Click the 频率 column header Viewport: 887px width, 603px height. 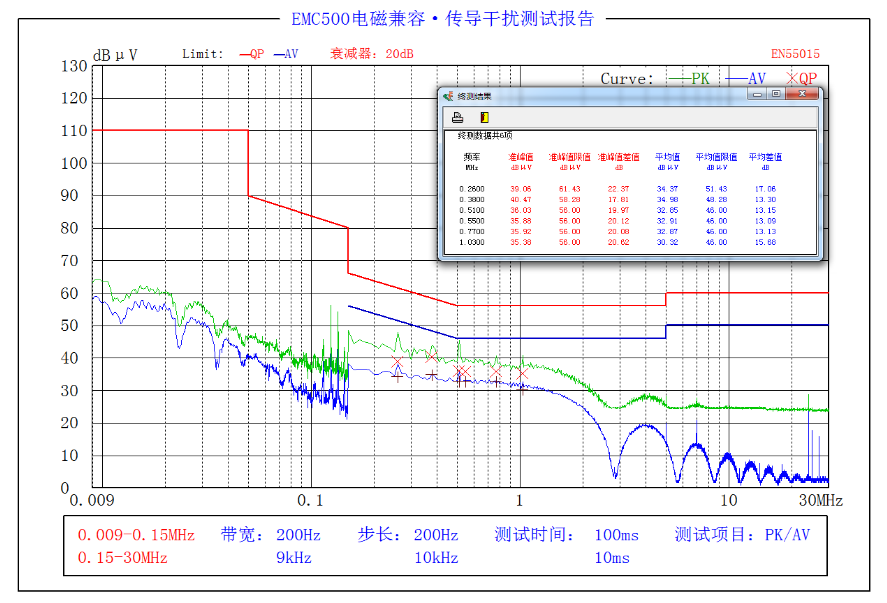pos(472,157)
